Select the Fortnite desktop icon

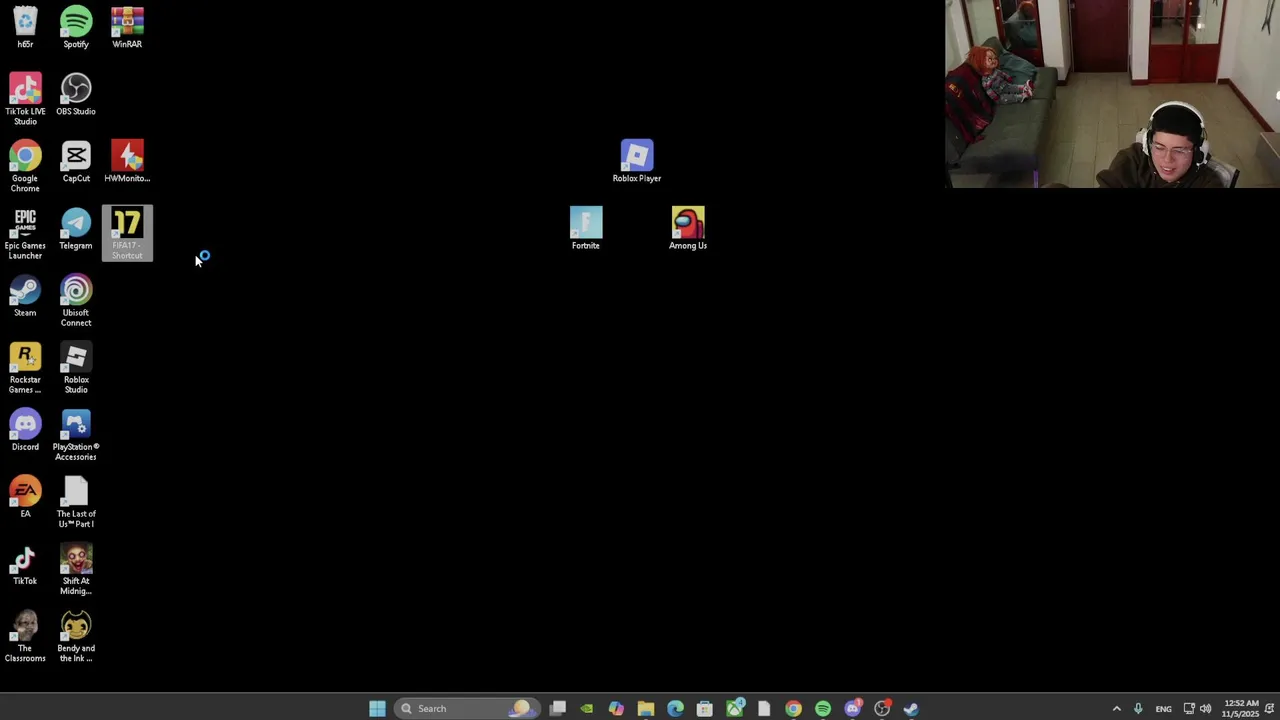(x=586, y=229)
